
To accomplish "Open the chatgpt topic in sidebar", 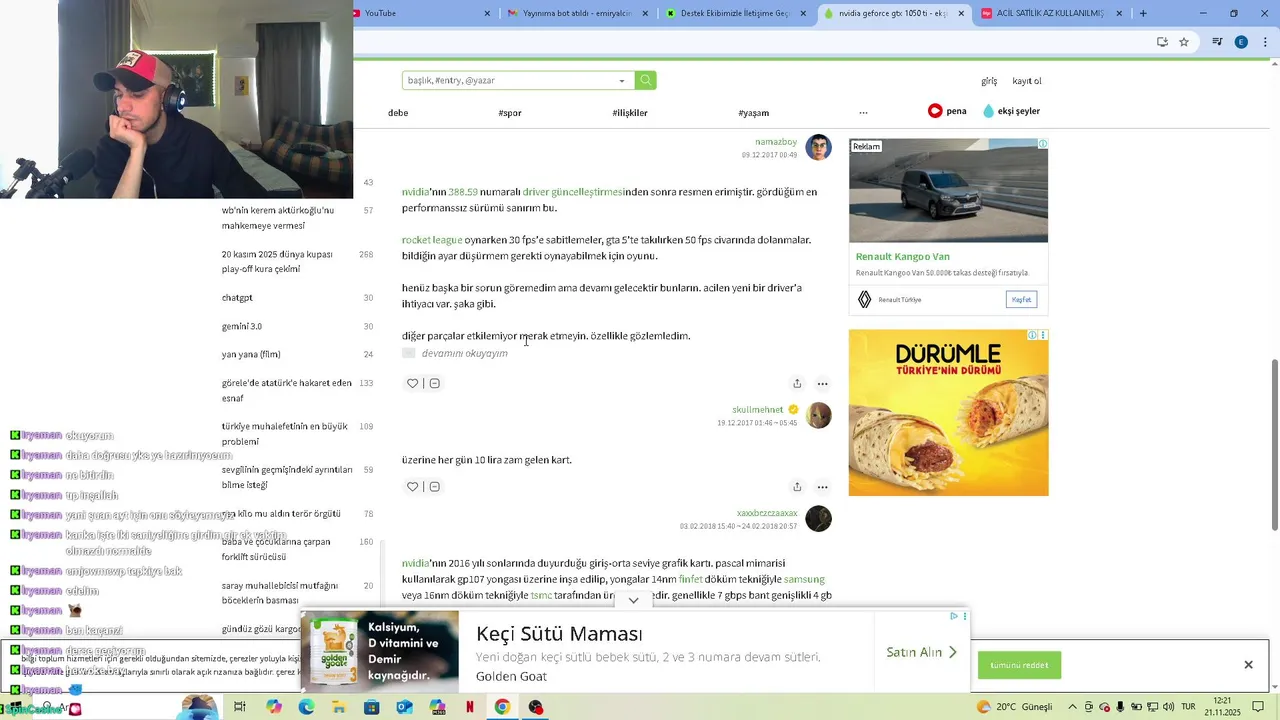I will 237,298.
